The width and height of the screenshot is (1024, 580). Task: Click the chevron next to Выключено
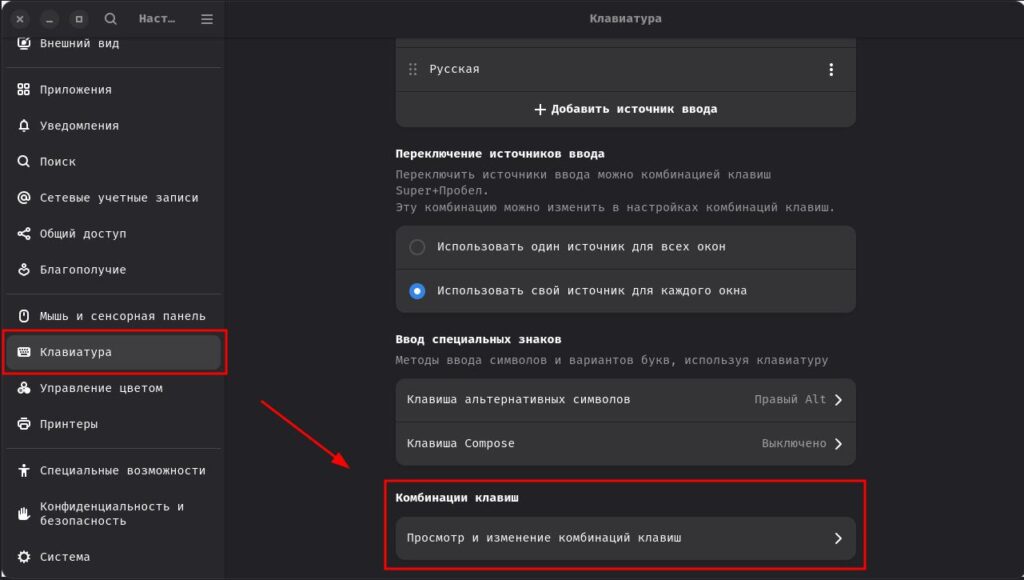(839, 443)
